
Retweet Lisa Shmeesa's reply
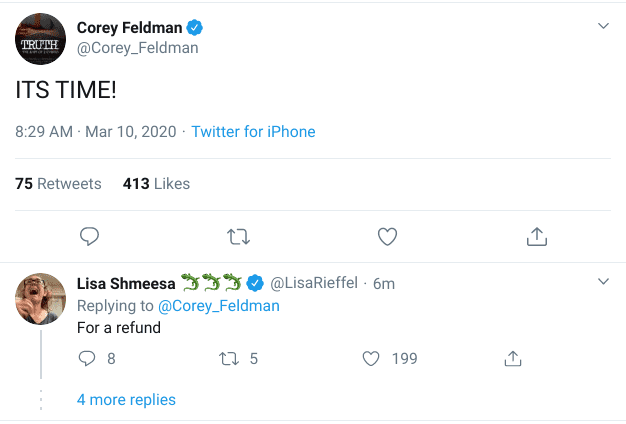click(x=230, y=358)
